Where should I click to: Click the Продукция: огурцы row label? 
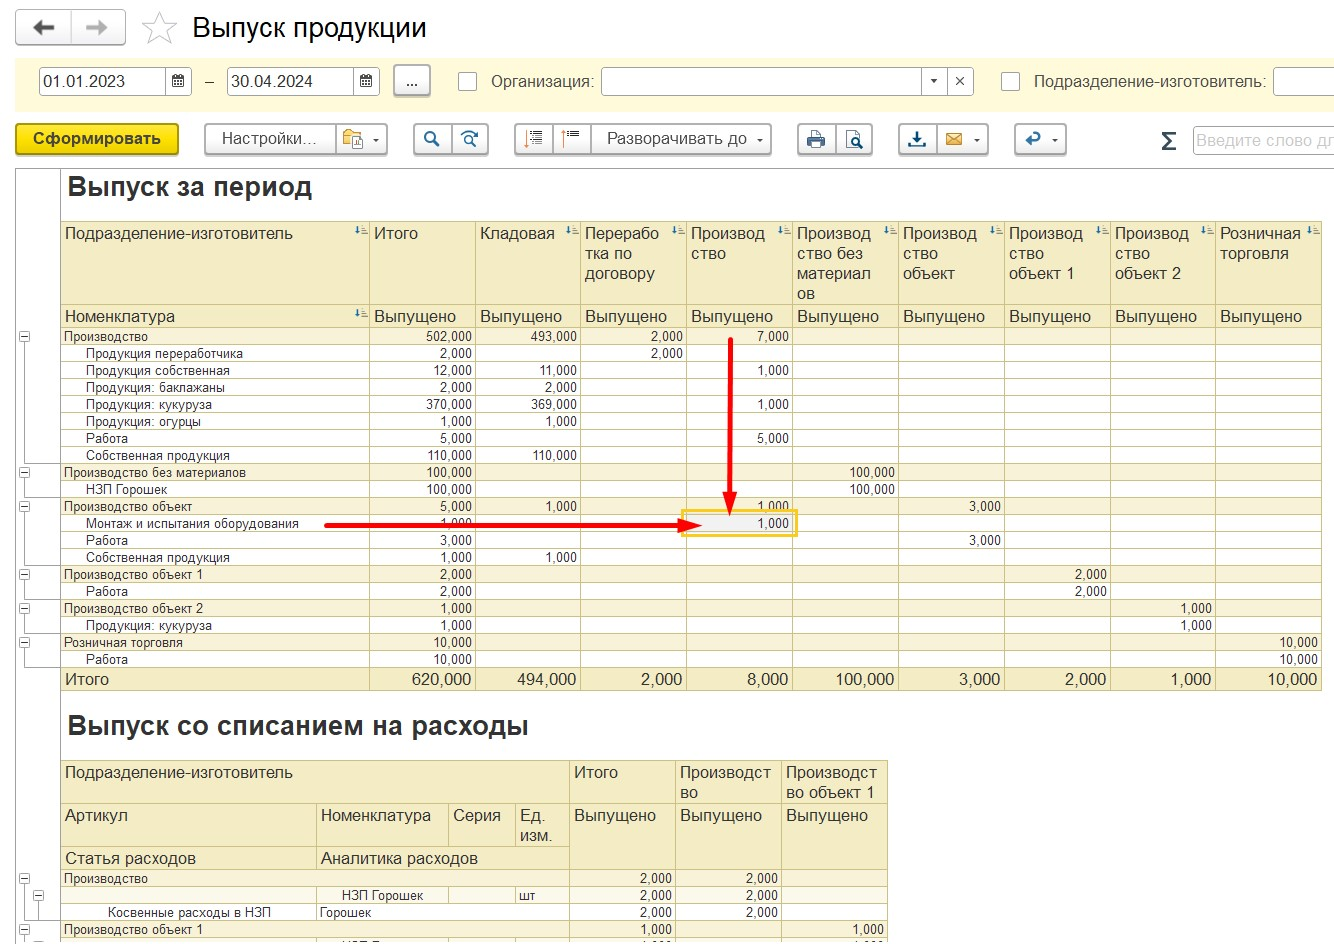143,422
